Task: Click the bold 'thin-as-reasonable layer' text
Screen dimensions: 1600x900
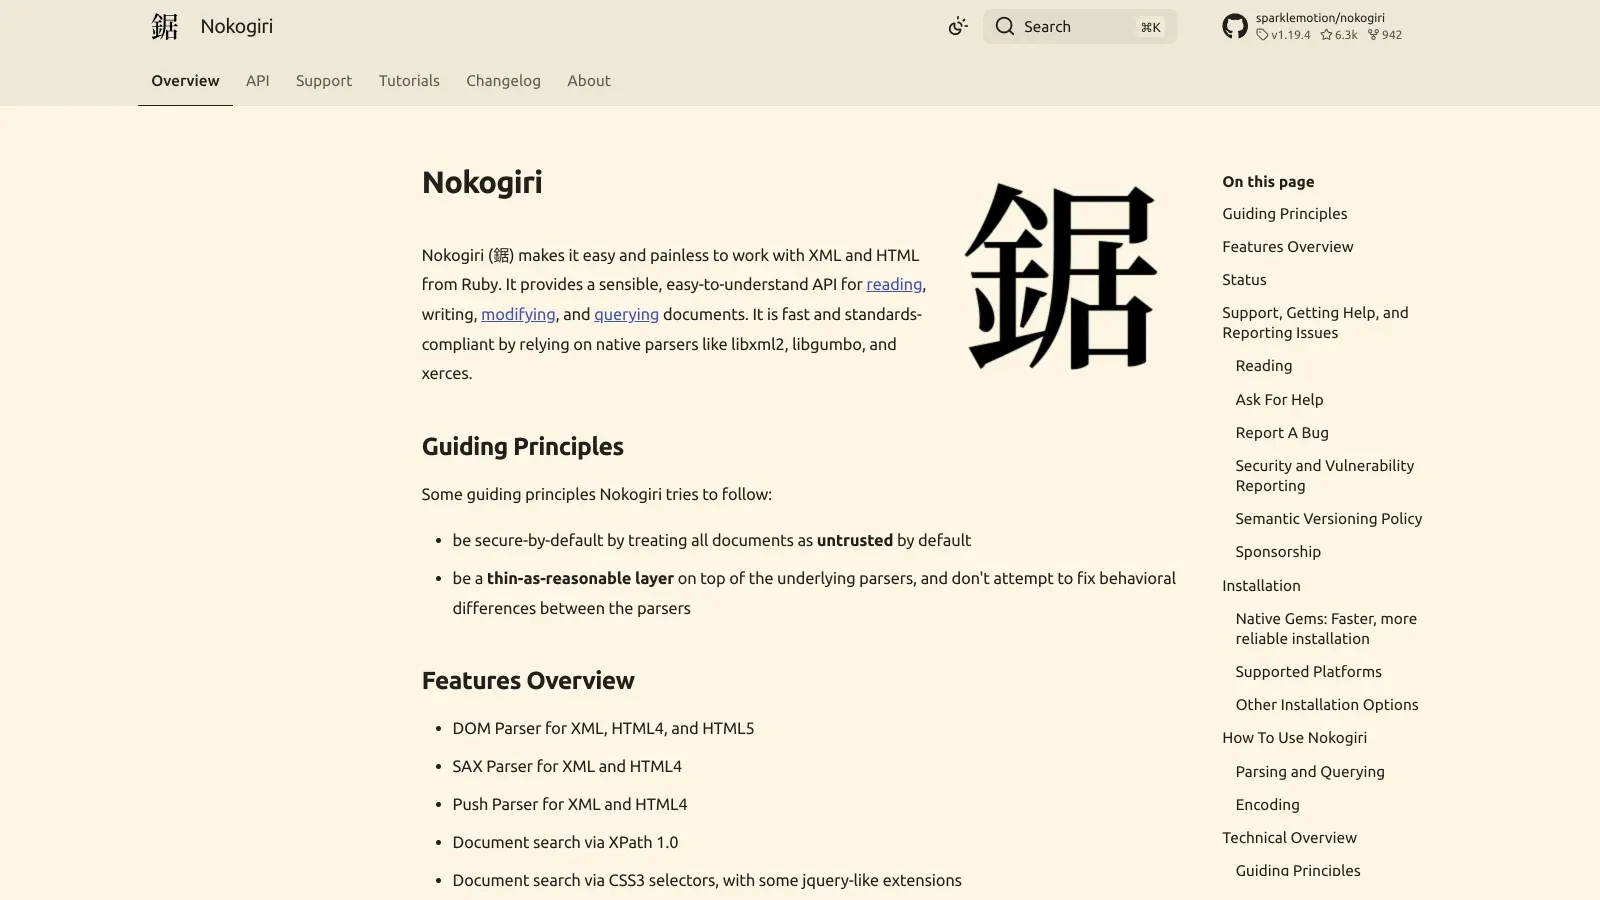Action: coord(580,579)
